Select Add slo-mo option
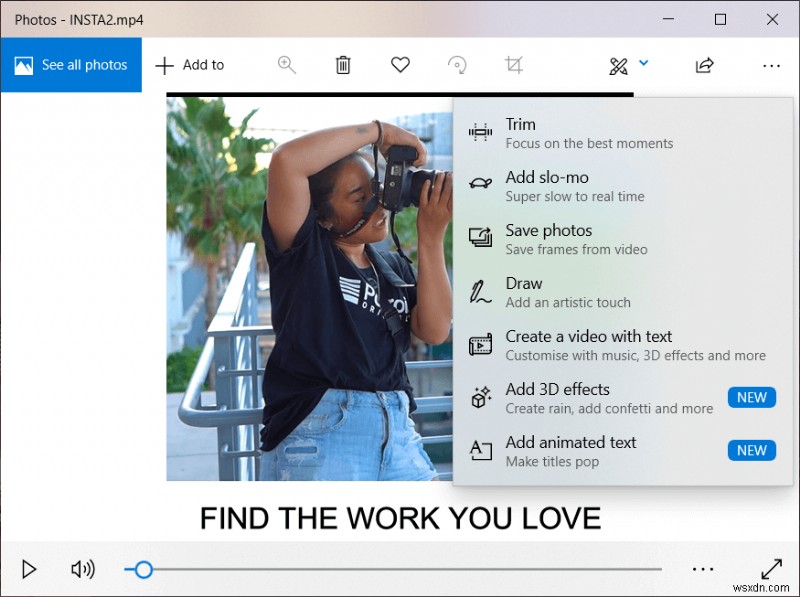 (575, 186)
